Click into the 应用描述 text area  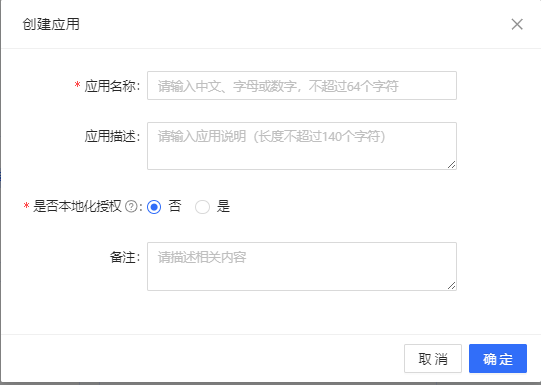coord(302,146)
